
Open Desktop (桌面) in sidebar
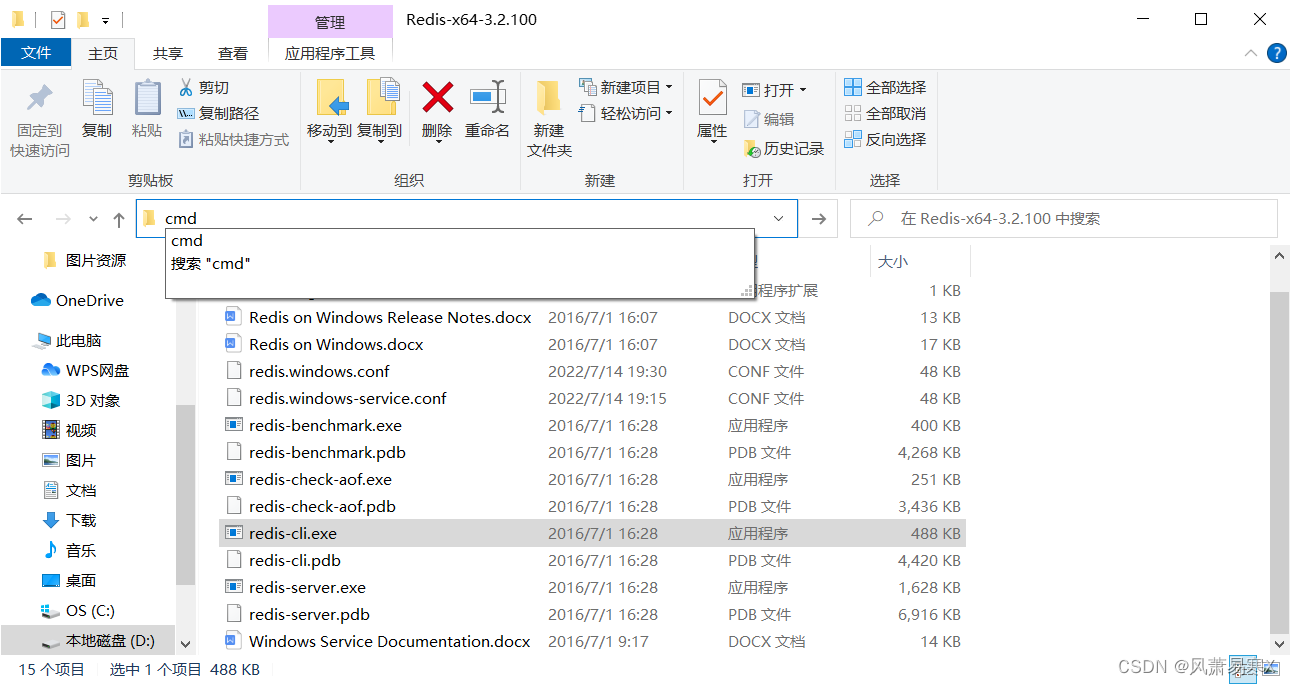point(69,580)
